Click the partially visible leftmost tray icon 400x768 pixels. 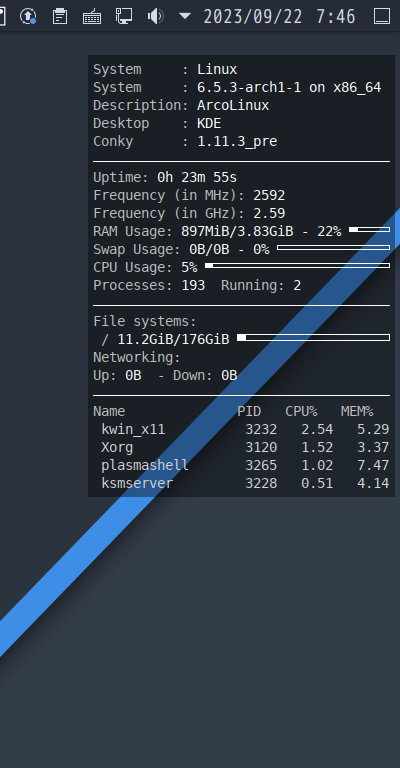click(2, 16)
